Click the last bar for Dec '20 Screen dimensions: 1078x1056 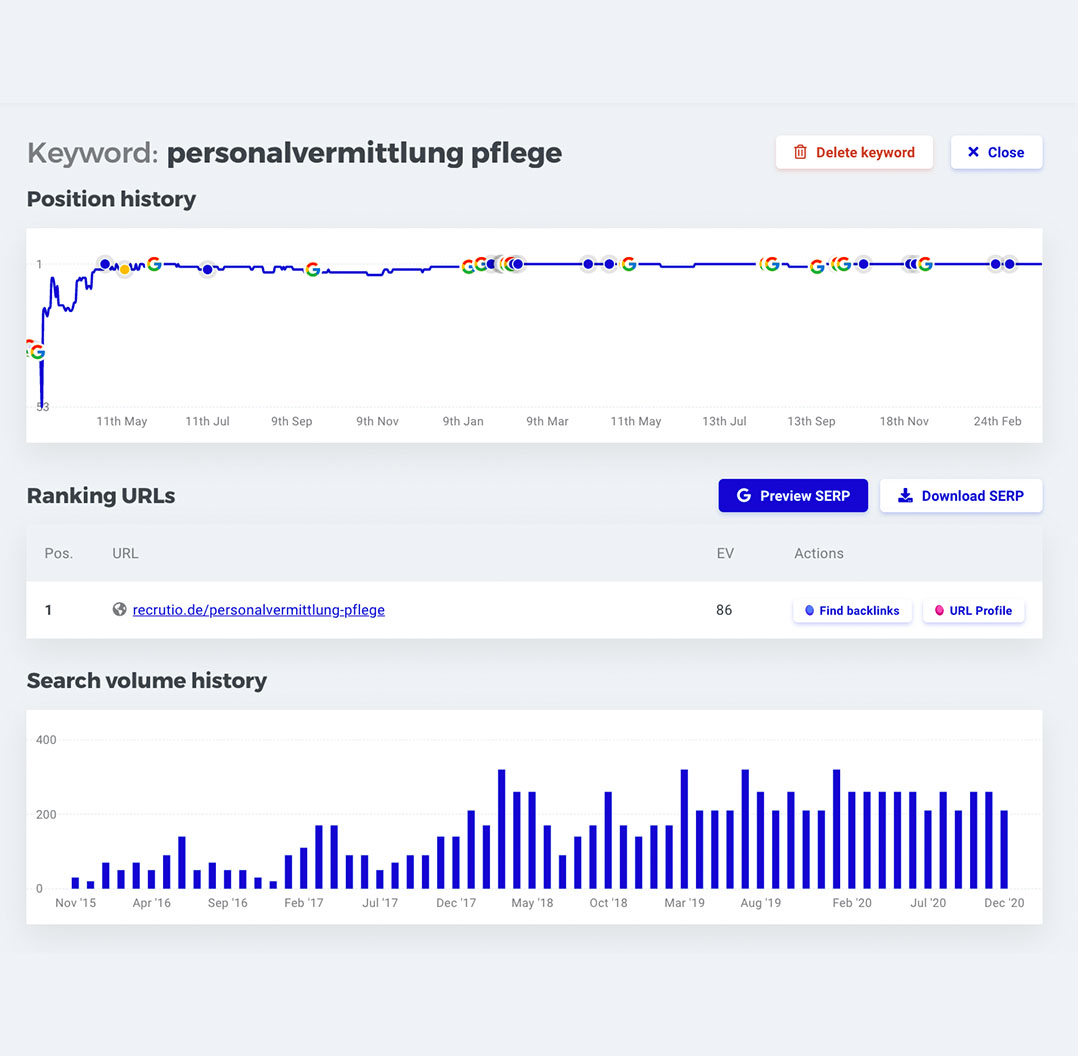pyautogui.click(x=1004, y=849)
